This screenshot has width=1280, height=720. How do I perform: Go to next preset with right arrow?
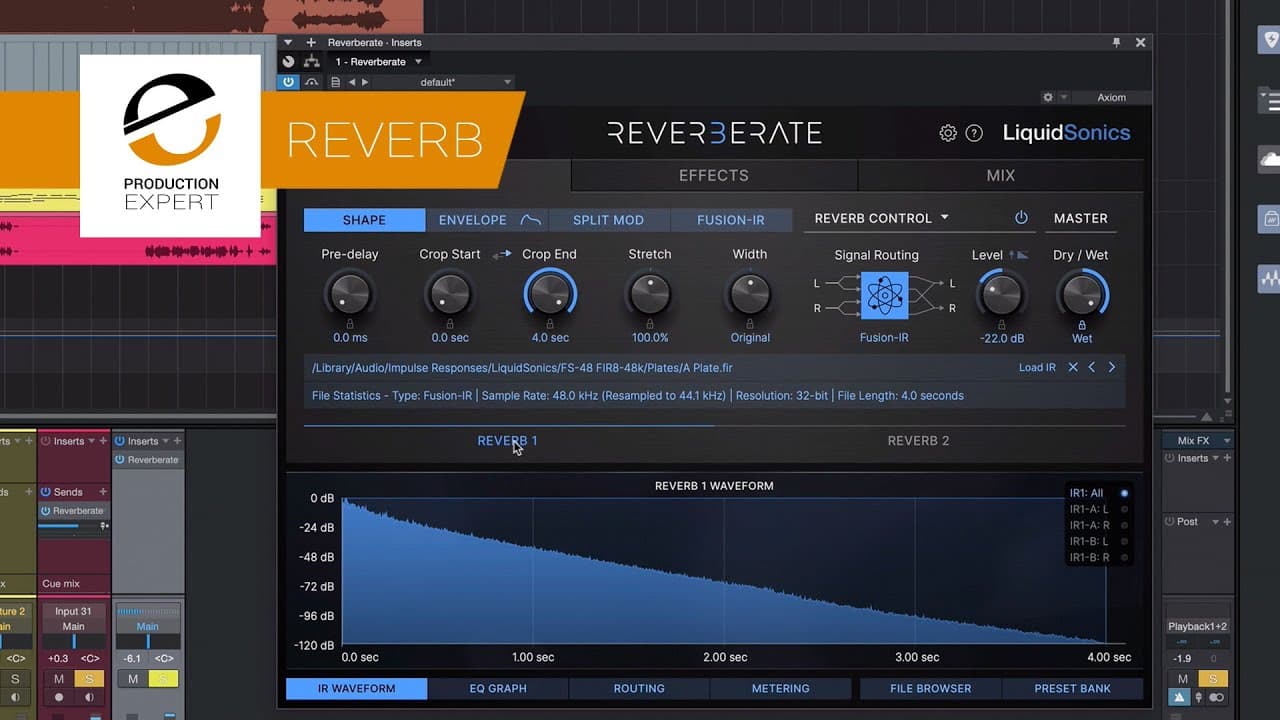pyautogui.click(x=364, y=82)
